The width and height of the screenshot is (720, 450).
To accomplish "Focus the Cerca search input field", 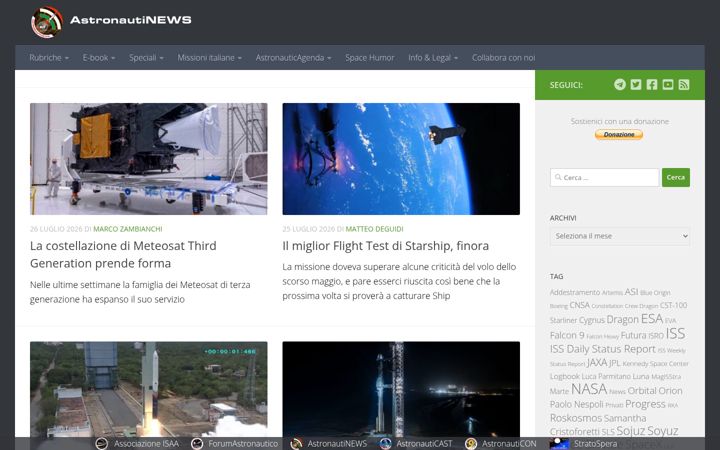I will tap(604, 177).
